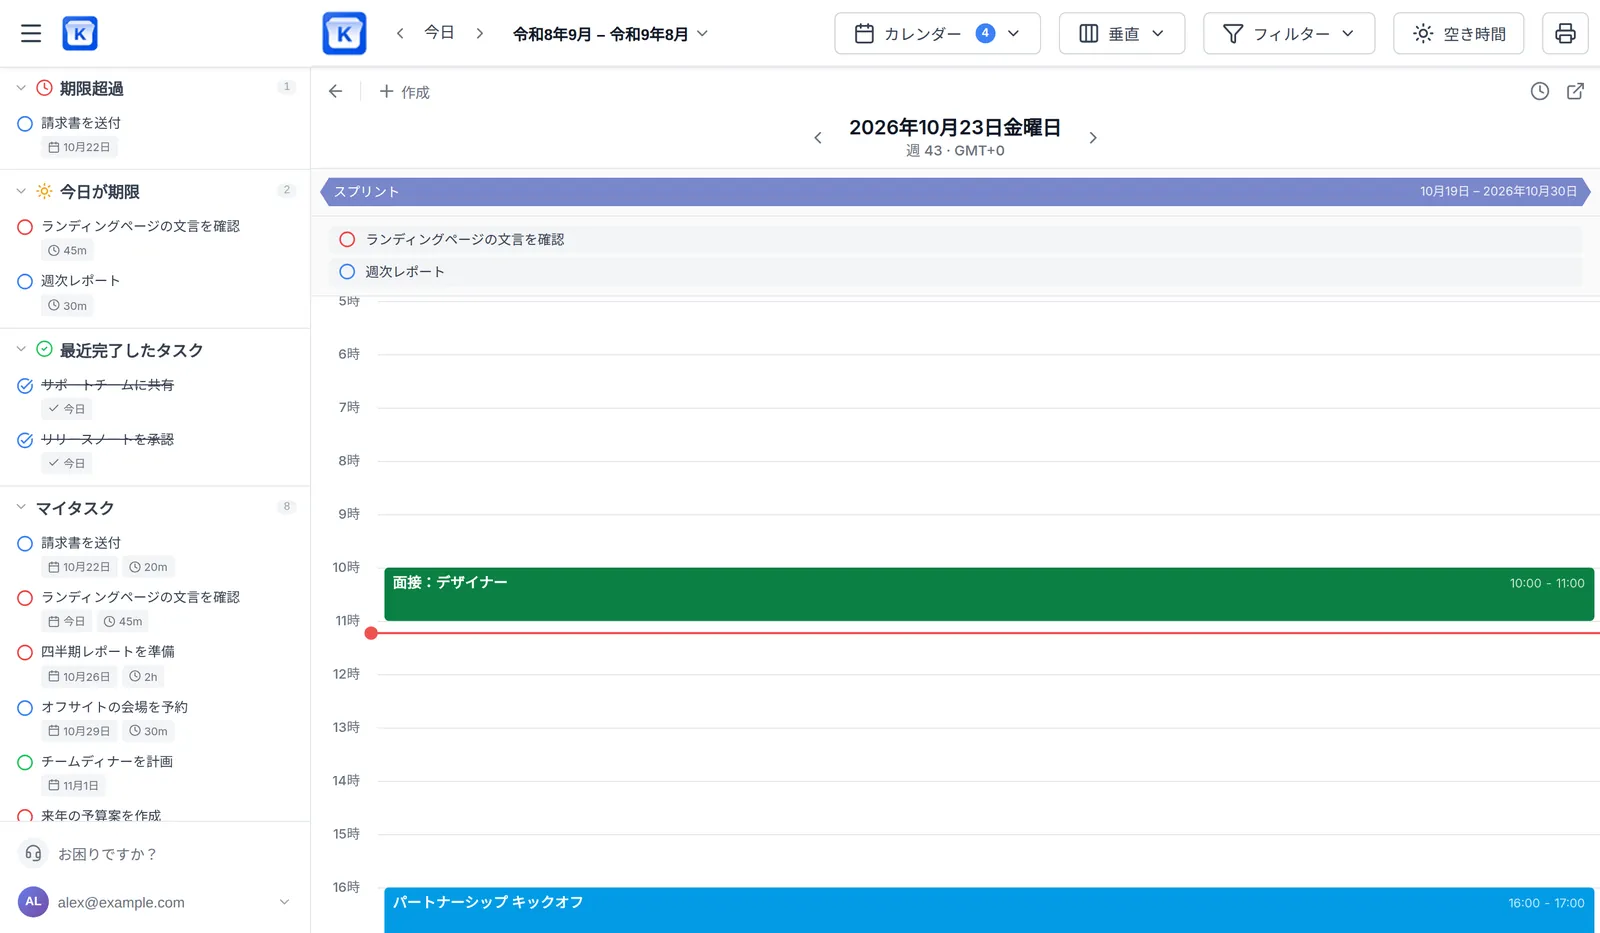Go to previous period in top toolbar
Image resolution: width=1600 pixels, height=933 pixels.
coord(400,33)
